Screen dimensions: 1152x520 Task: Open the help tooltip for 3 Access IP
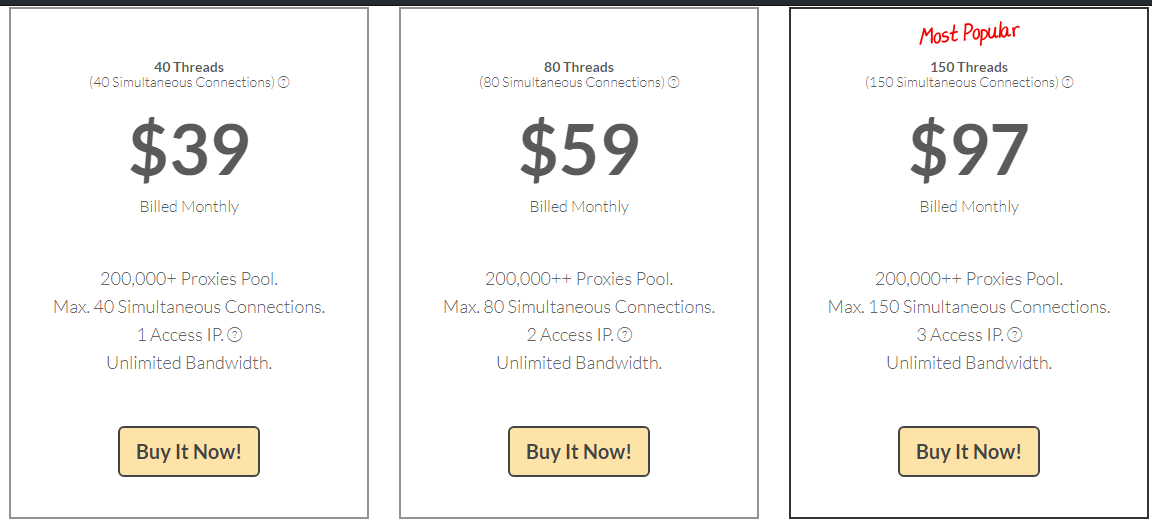1015,335
